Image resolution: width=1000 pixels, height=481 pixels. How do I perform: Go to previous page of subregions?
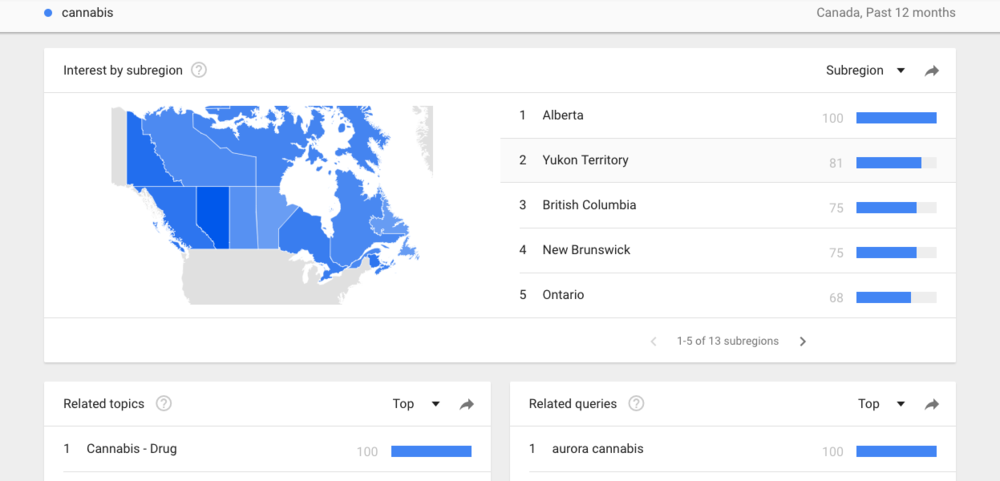tap(653, 341)
